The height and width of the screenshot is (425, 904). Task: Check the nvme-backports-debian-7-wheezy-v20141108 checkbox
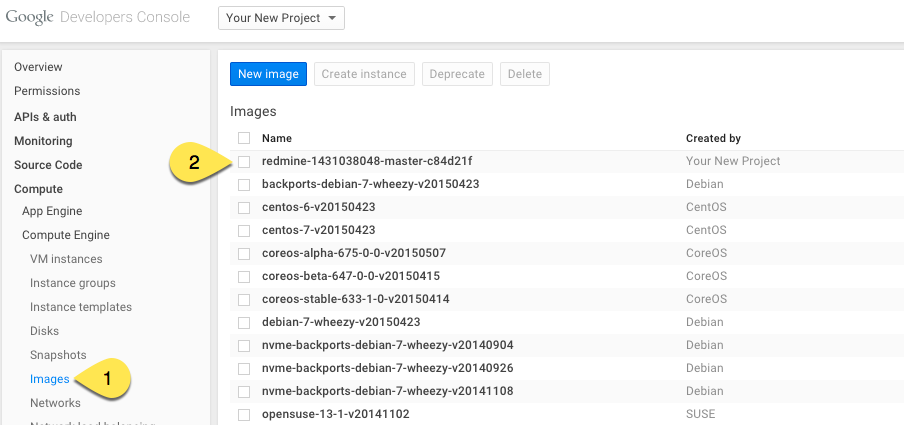(x=244, y=392)
